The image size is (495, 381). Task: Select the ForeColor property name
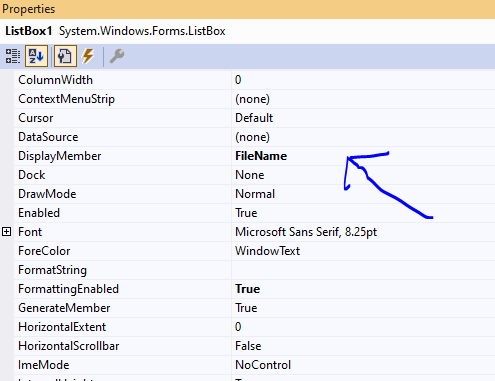pos(44,251)
